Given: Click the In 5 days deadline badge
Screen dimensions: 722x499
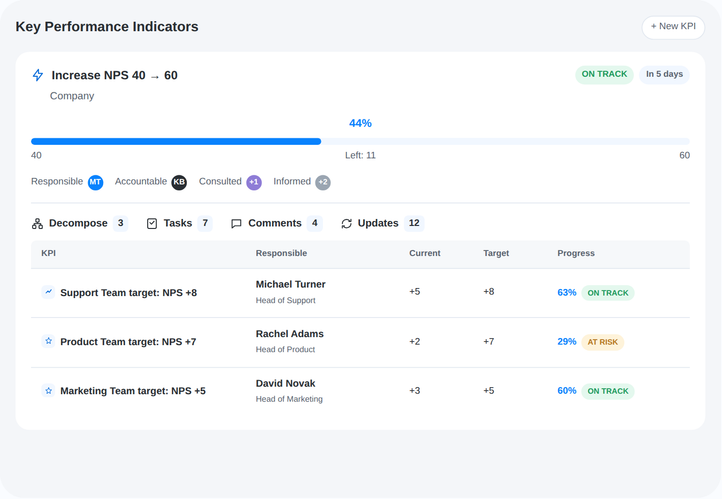Looking at the screenshot, I should 664,75.
